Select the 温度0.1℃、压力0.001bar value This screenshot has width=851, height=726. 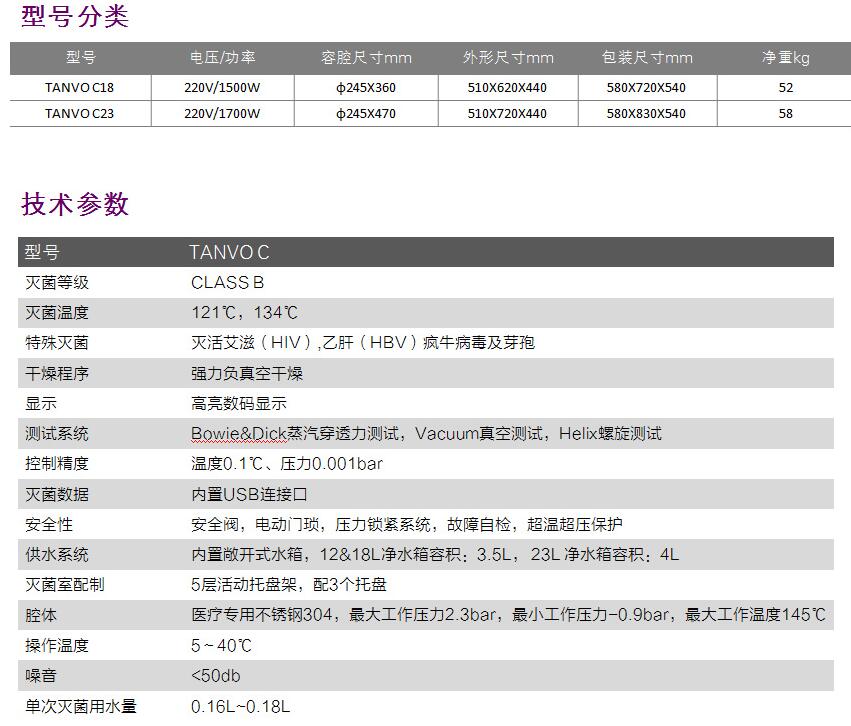(287, 464)
